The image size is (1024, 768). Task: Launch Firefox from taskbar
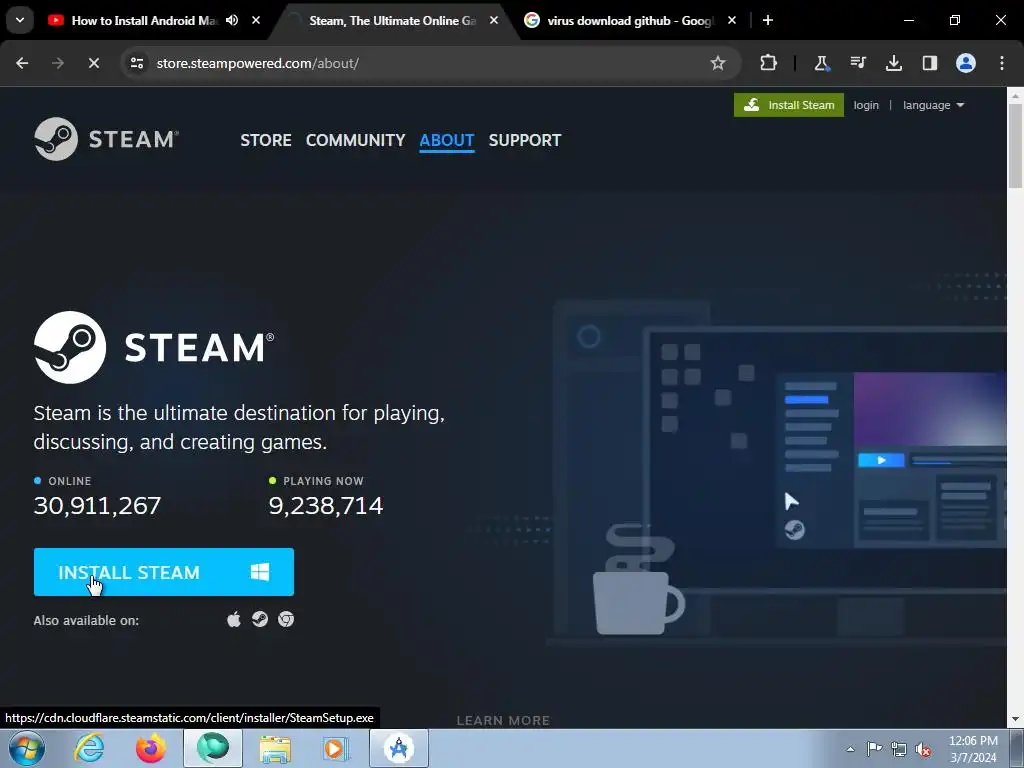(150, 748)
